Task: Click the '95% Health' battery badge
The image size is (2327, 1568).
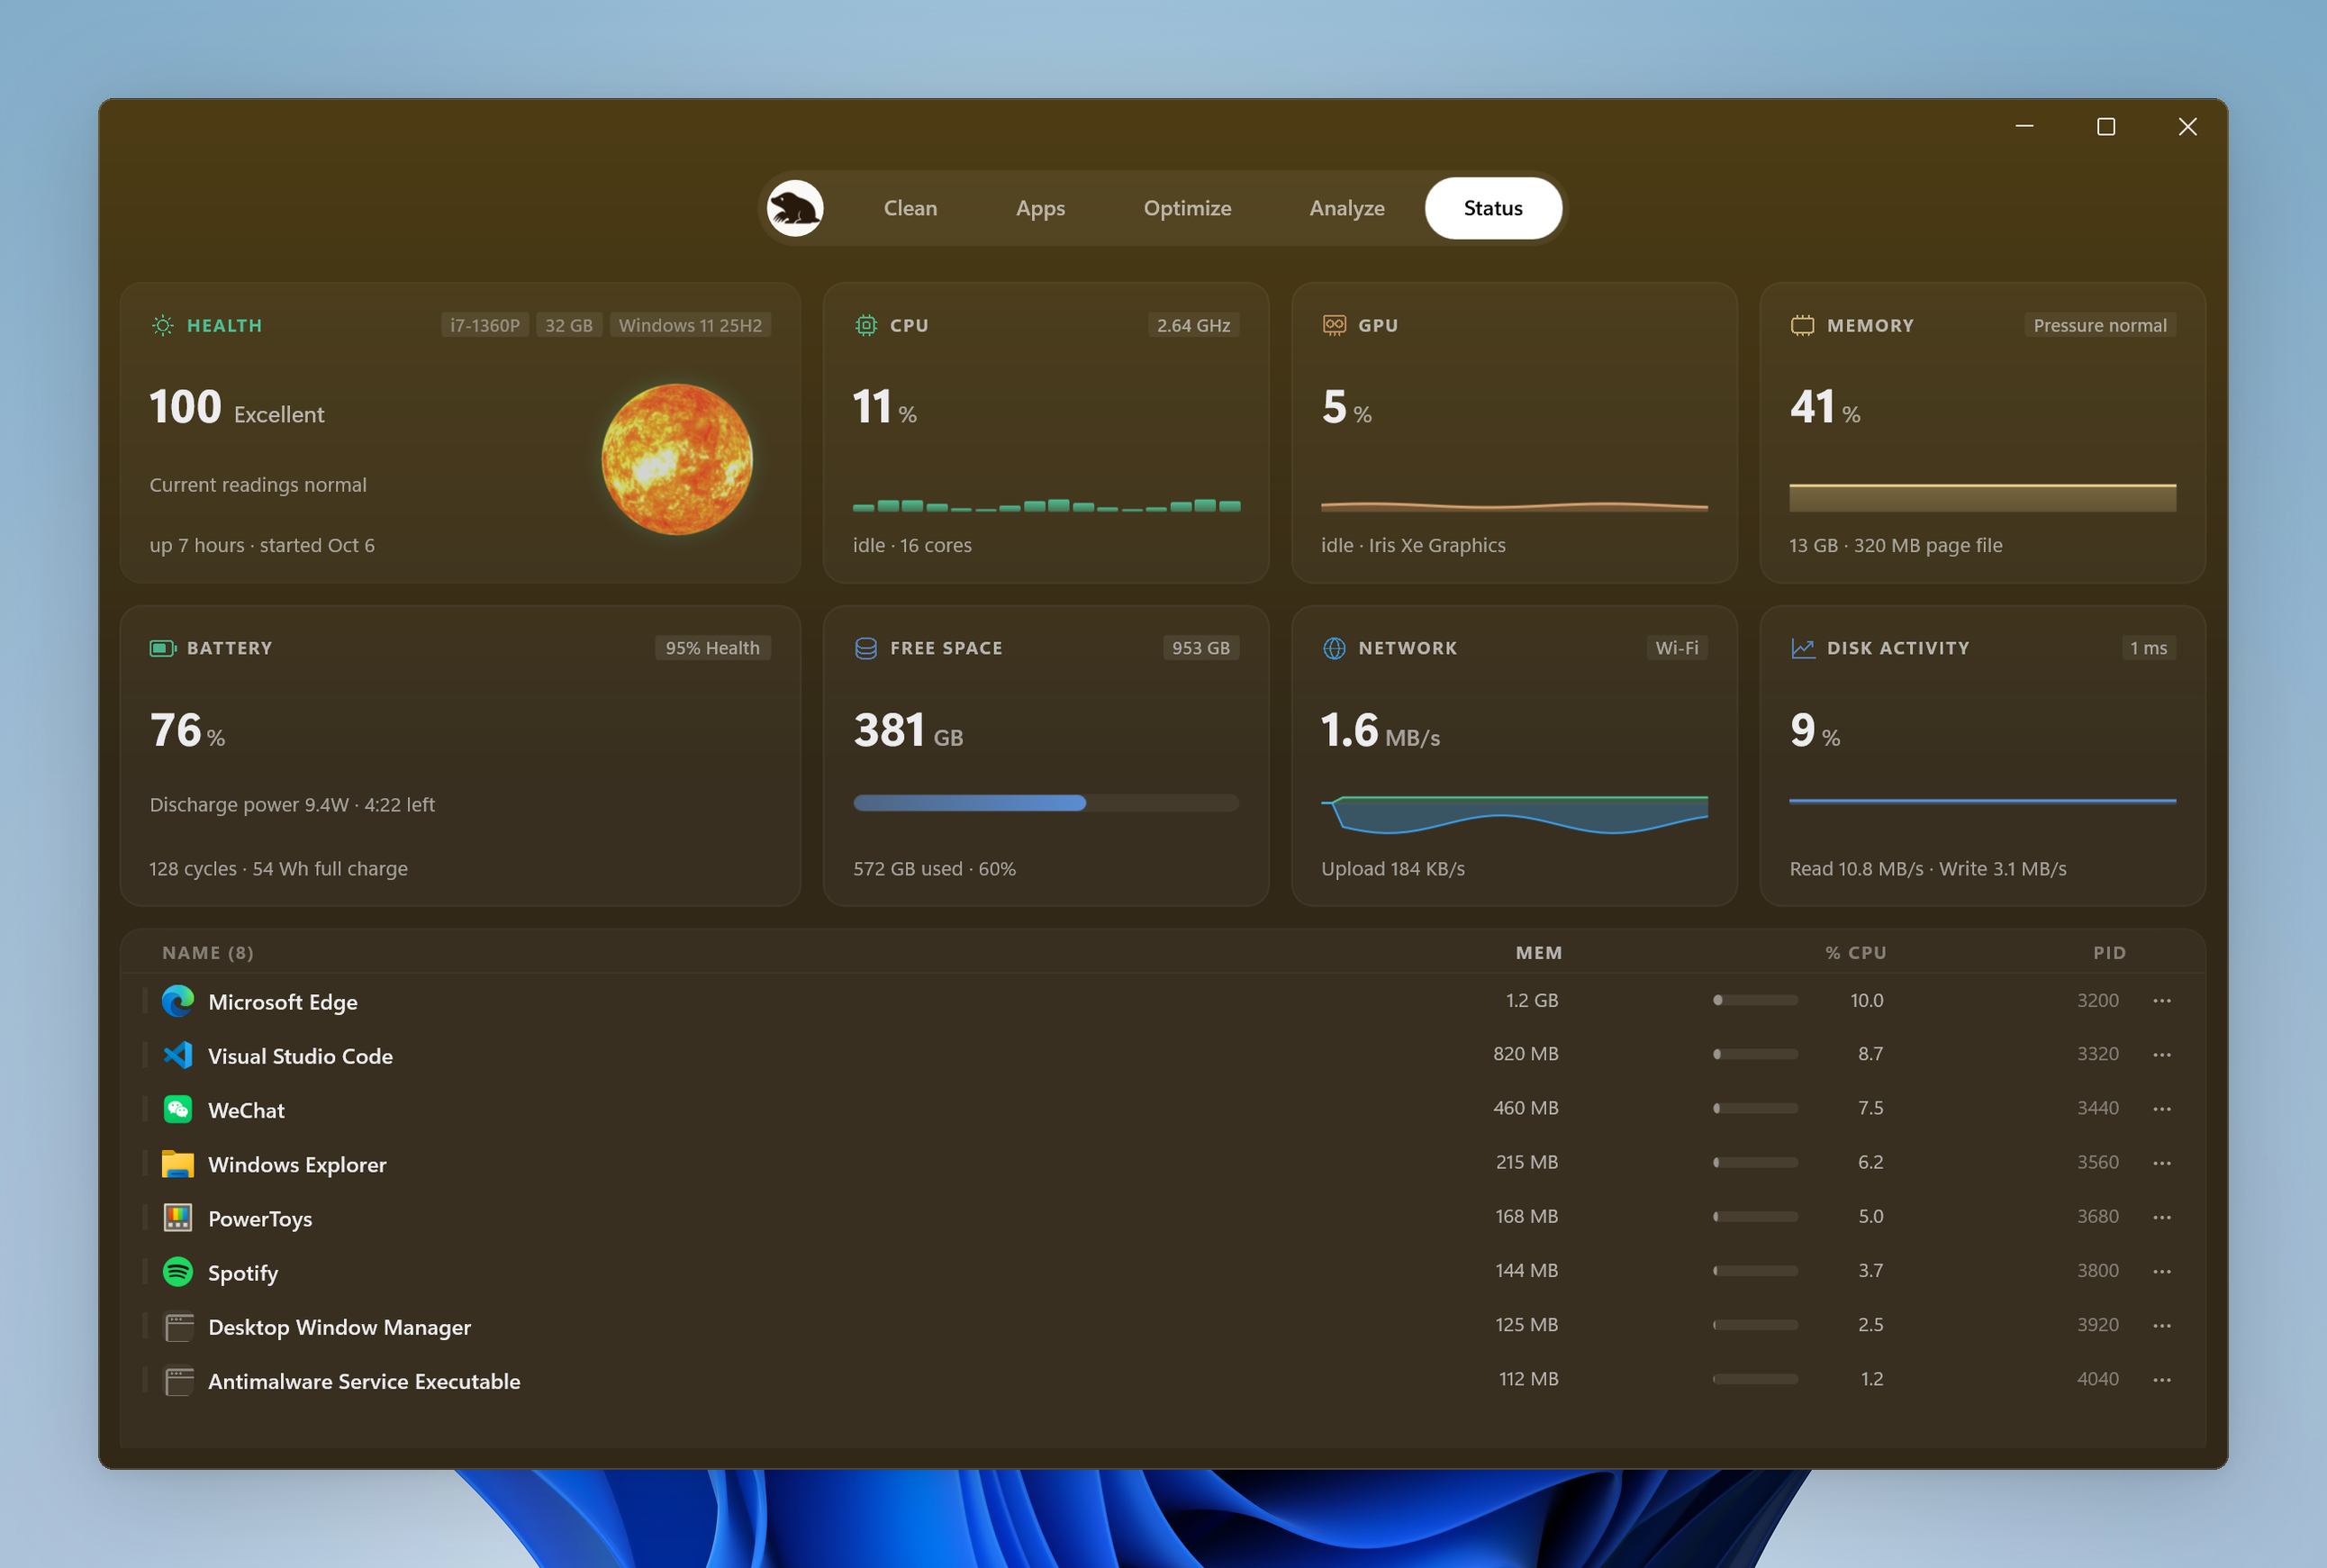Action: tap(712, 647)
